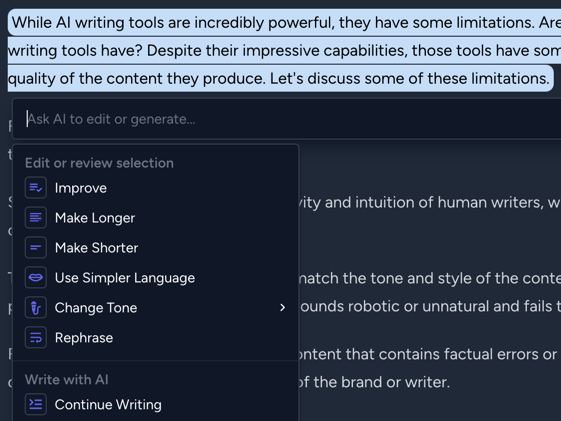Click the Make Longer lines icon
This screenshot has width=561, height=421.
pyautogui.click(x=36, y=217)
